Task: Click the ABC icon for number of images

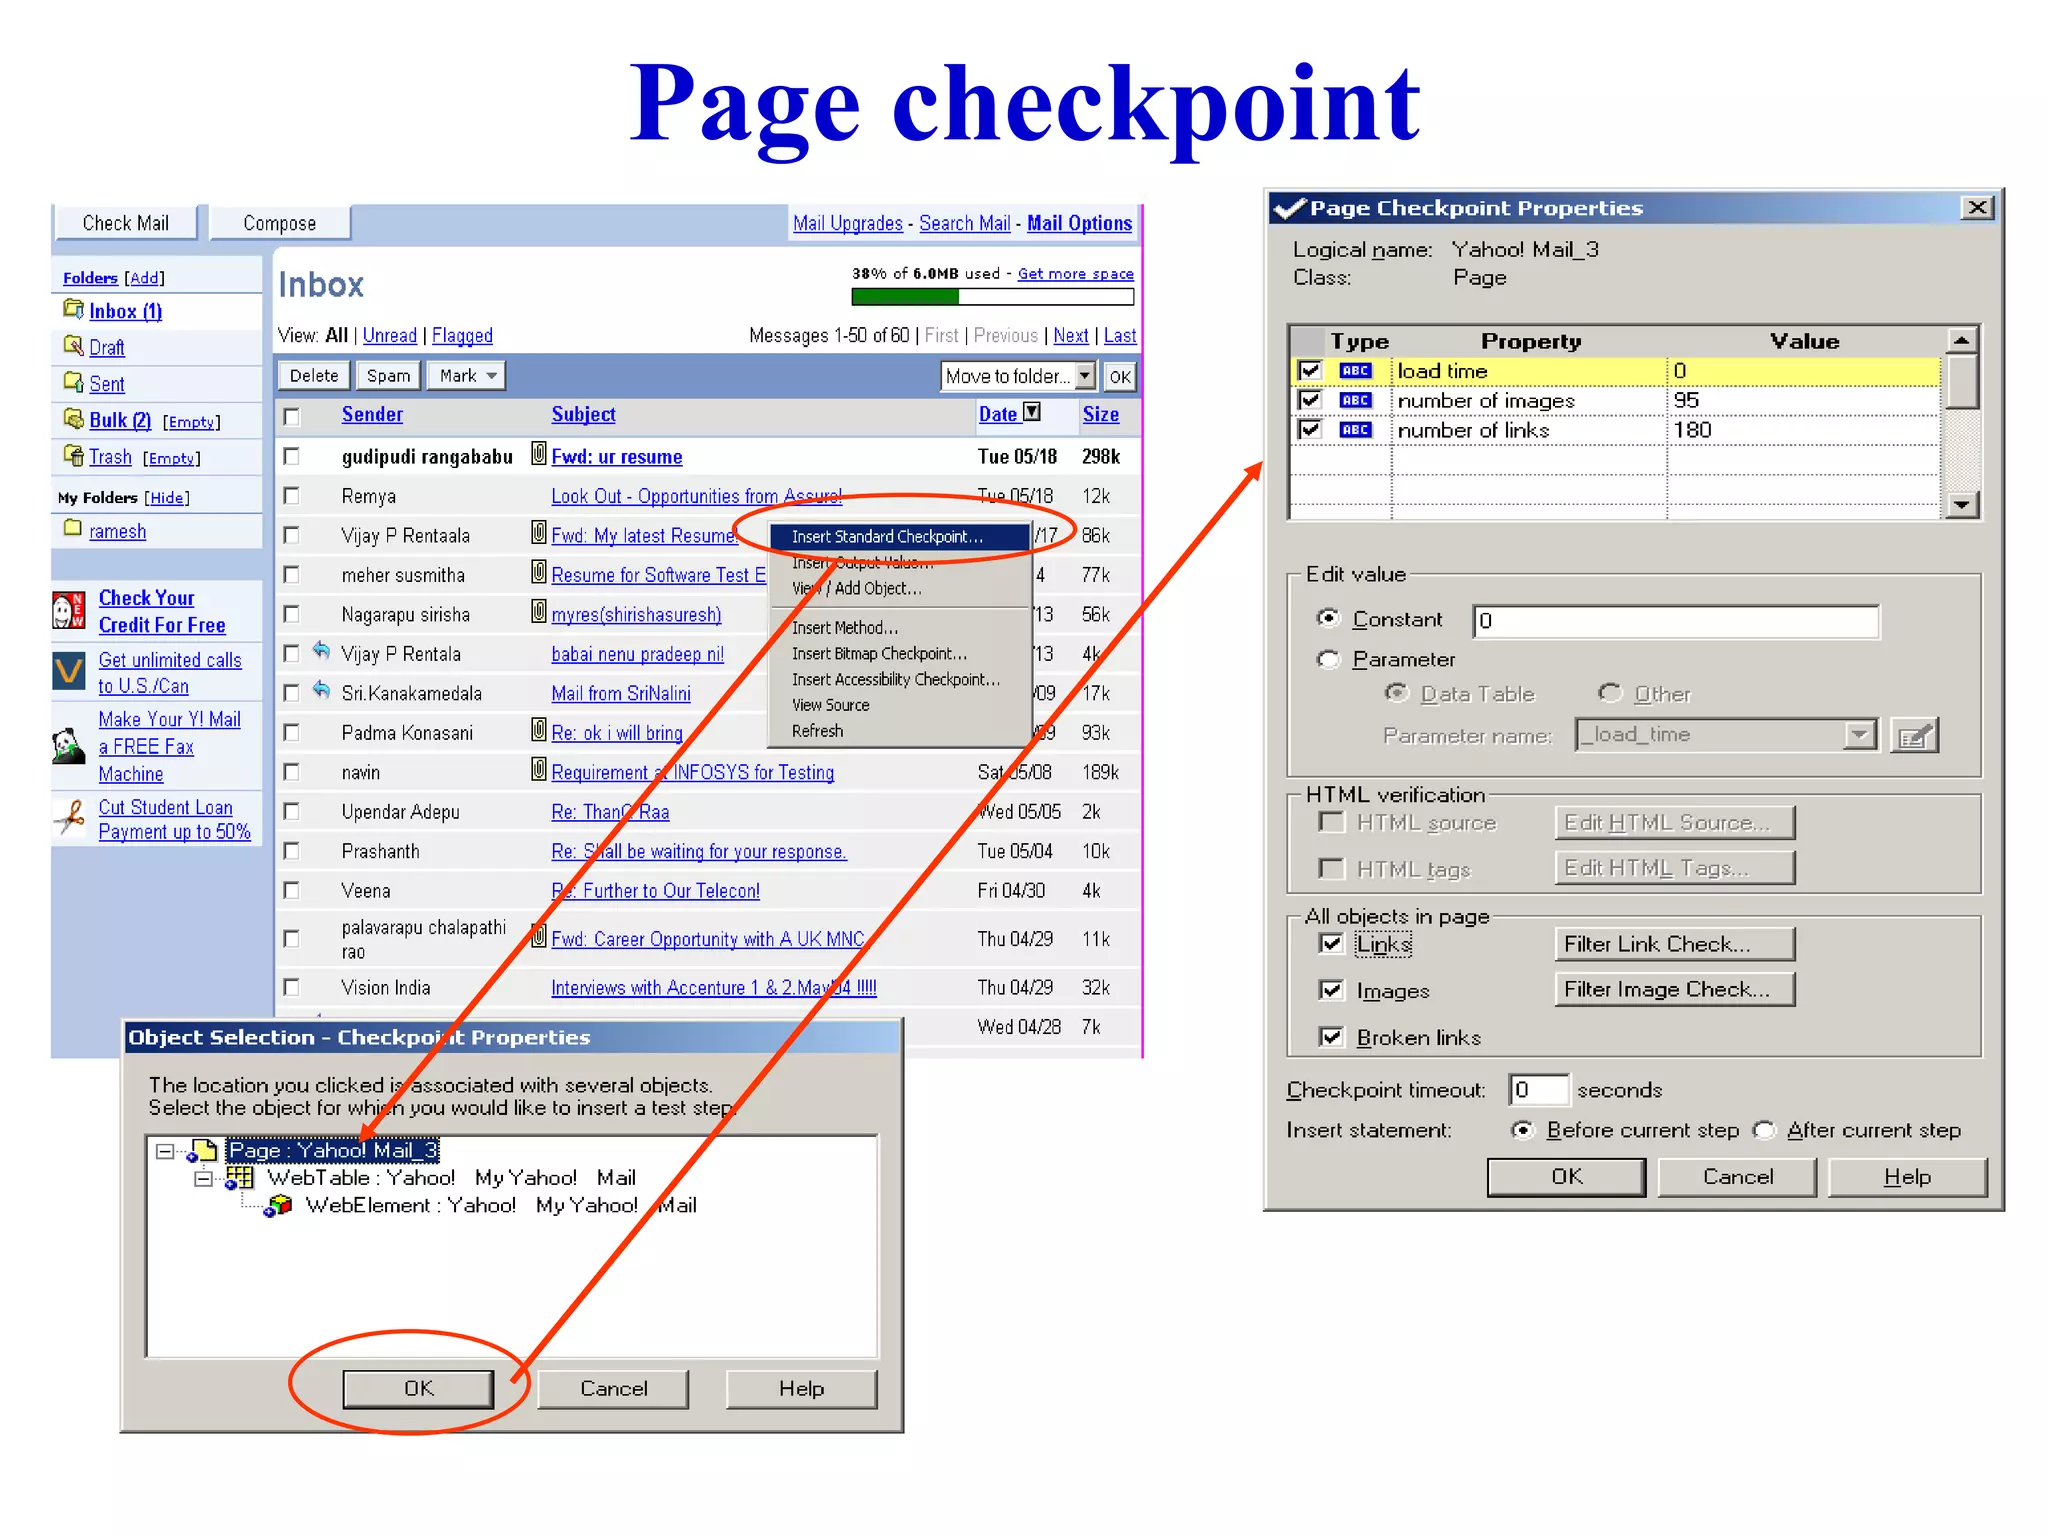Action: [1355, 401]
